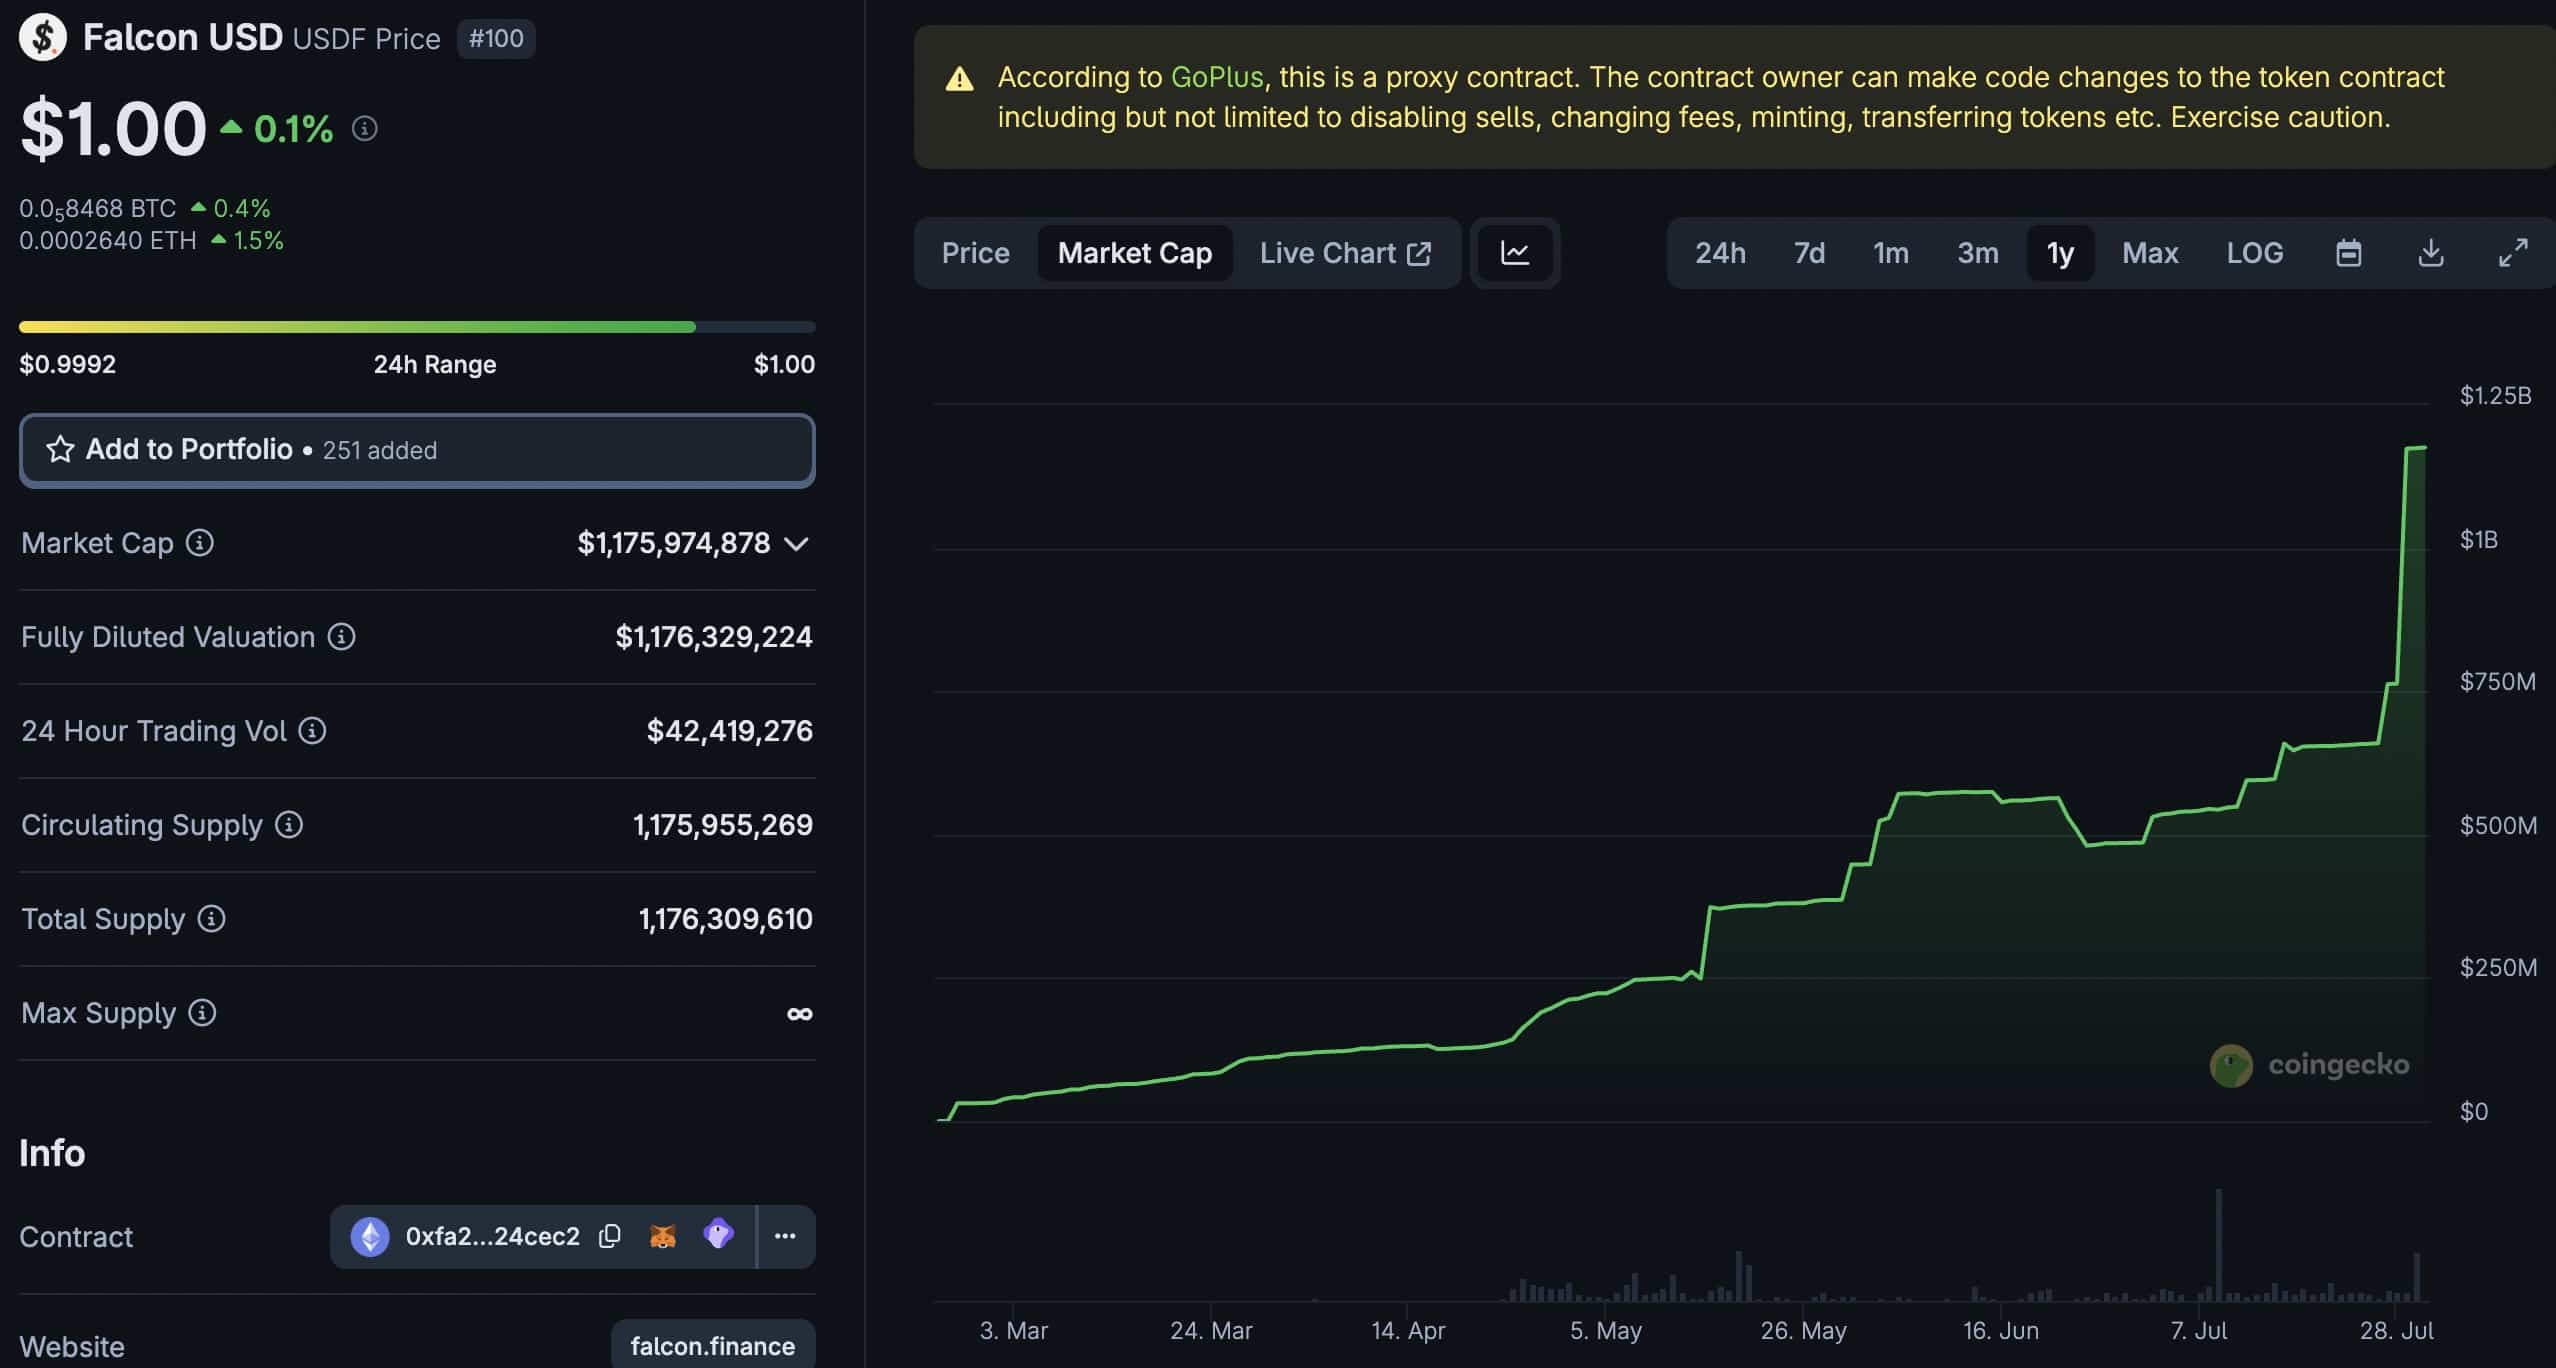Viewport: 2556px width, 1368px height.
Task: Toggle LOG scale on chart
Action: point(2255,253)
